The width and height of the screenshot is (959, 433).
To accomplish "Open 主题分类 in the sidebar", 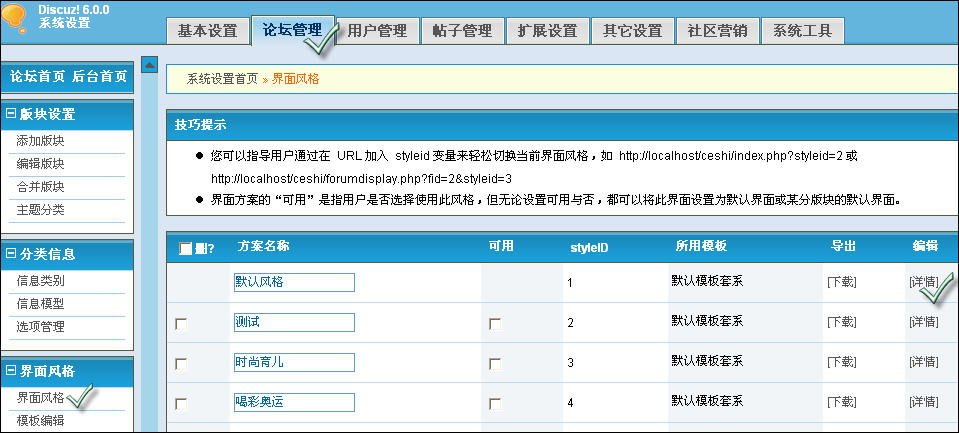I will tap(40, 210).
